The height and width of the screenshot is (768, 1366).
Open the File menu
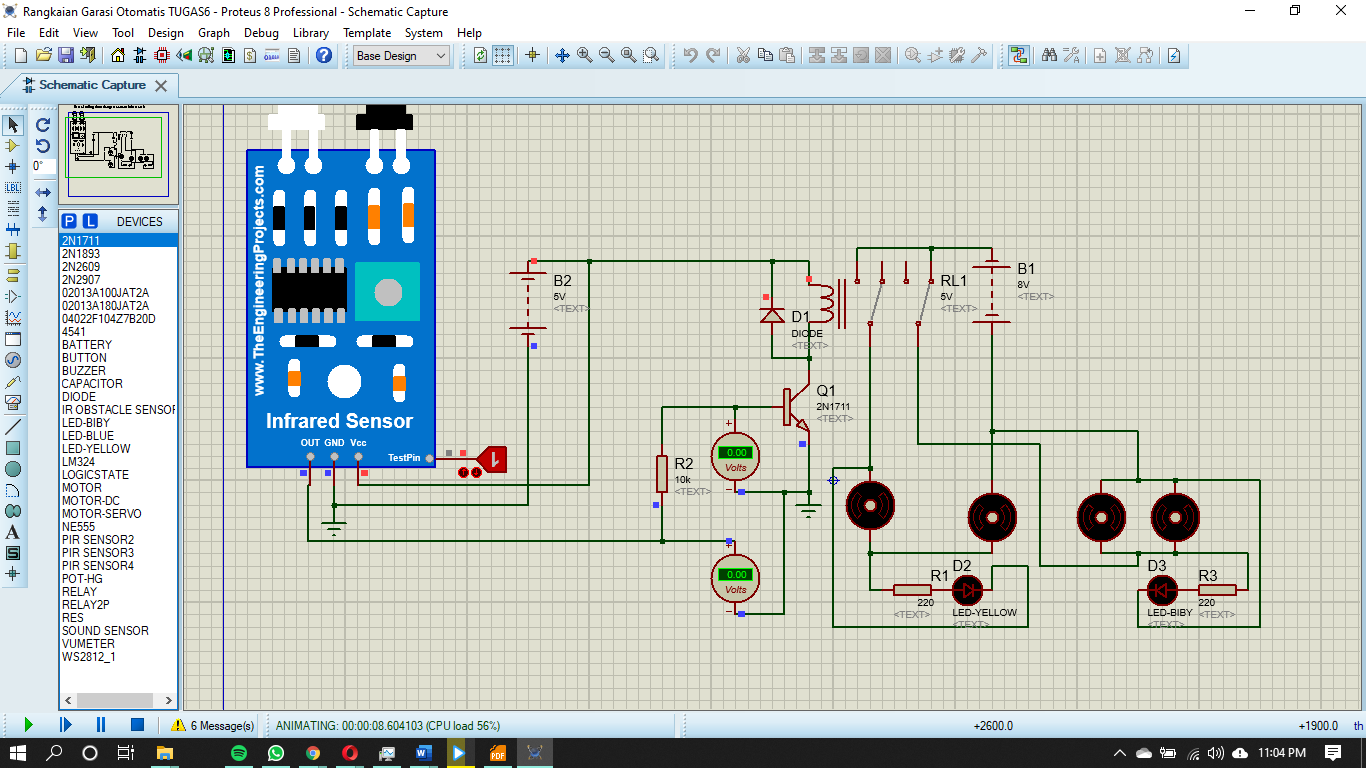[x=16, y=32]
